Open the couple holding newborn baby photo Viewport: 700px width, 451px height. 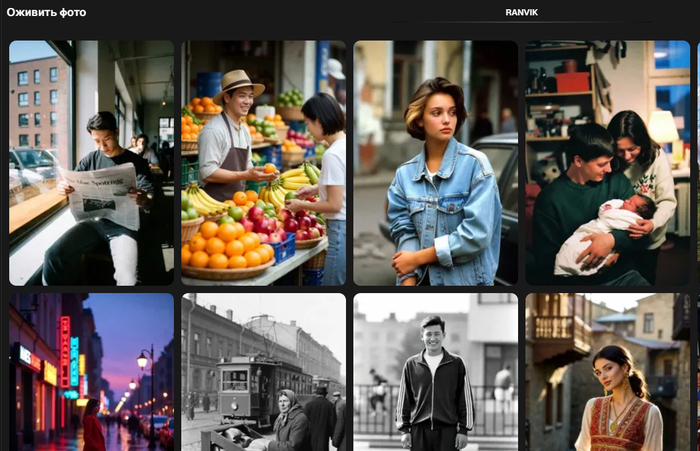point(608,163)
